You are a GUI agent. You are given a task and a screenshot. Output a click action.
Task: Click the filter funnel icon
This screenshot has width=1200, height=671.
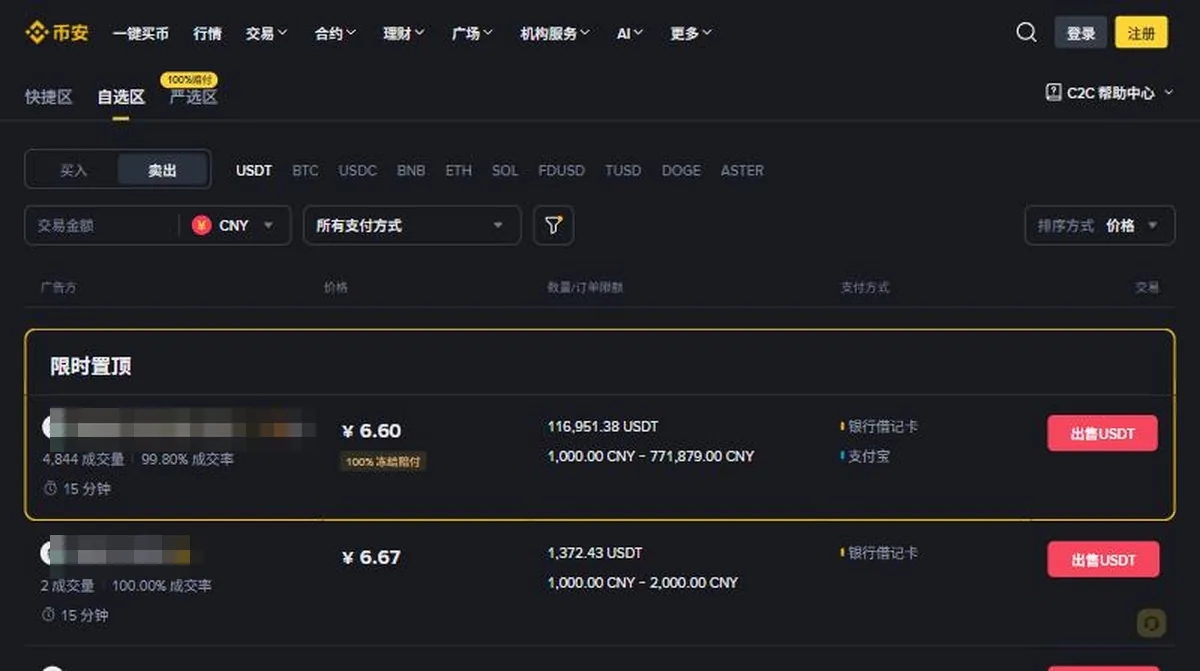click(553, 226)
